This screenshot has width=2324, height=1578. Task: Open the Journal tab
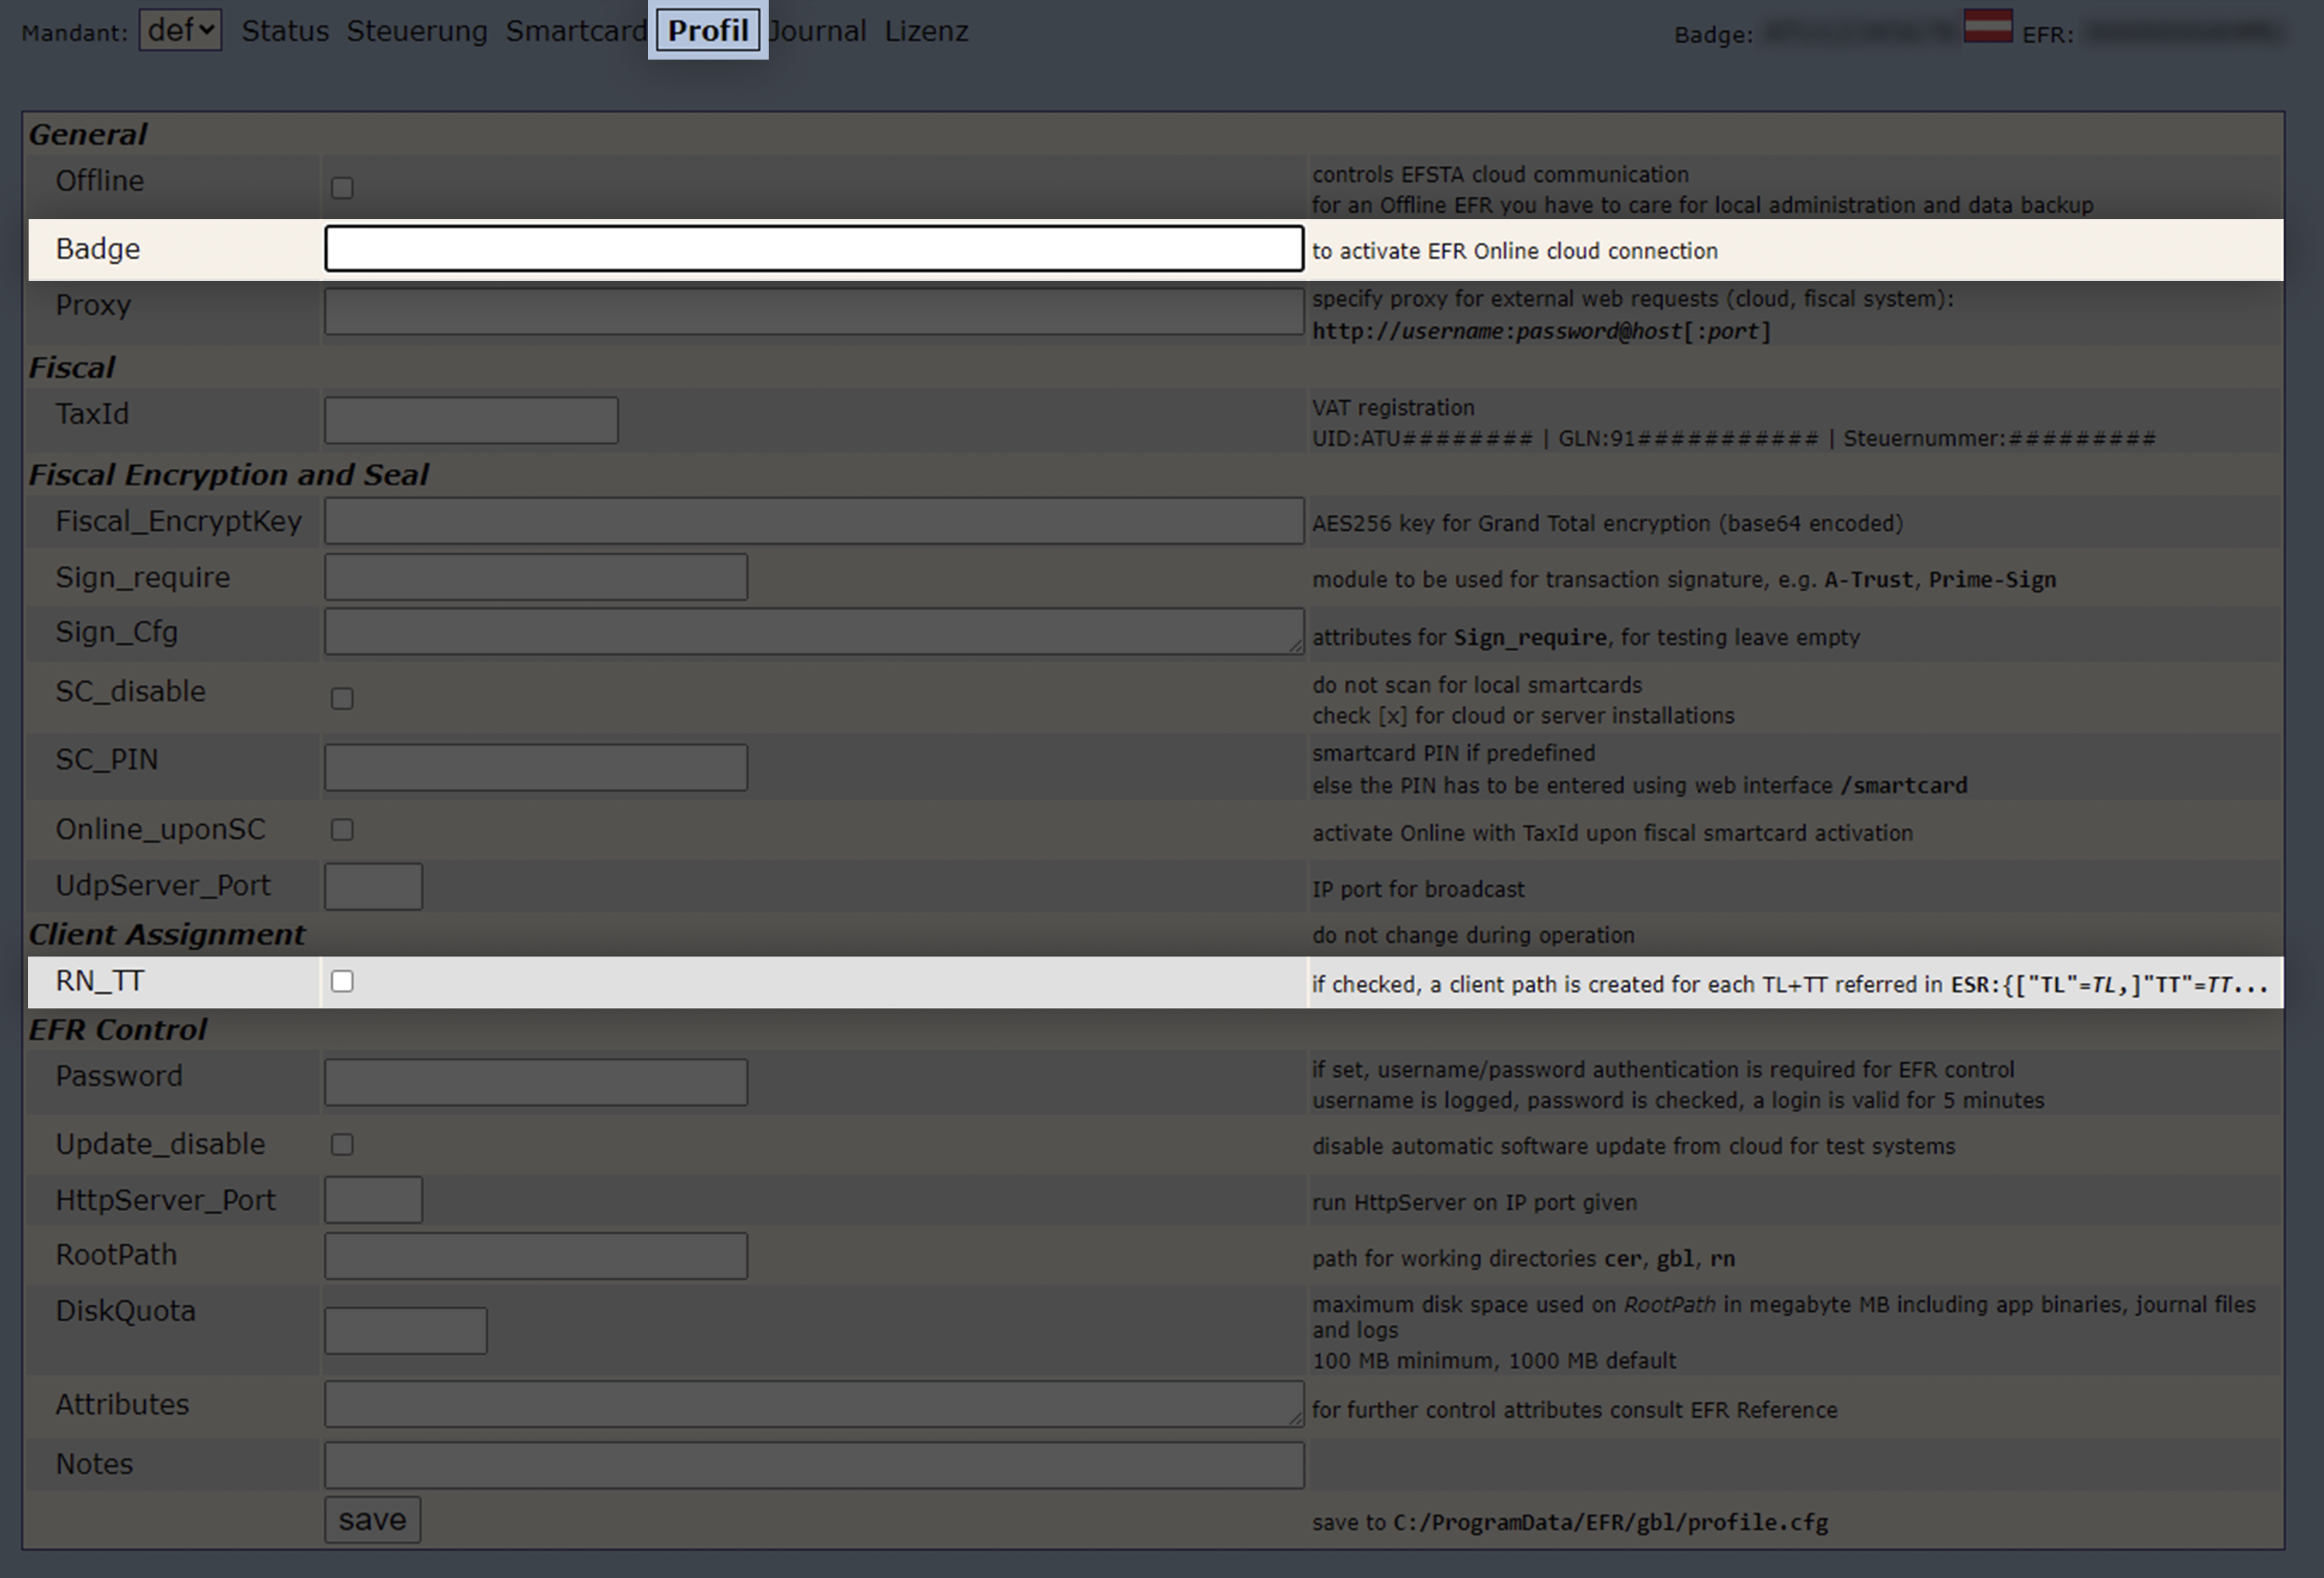(820, 31)
